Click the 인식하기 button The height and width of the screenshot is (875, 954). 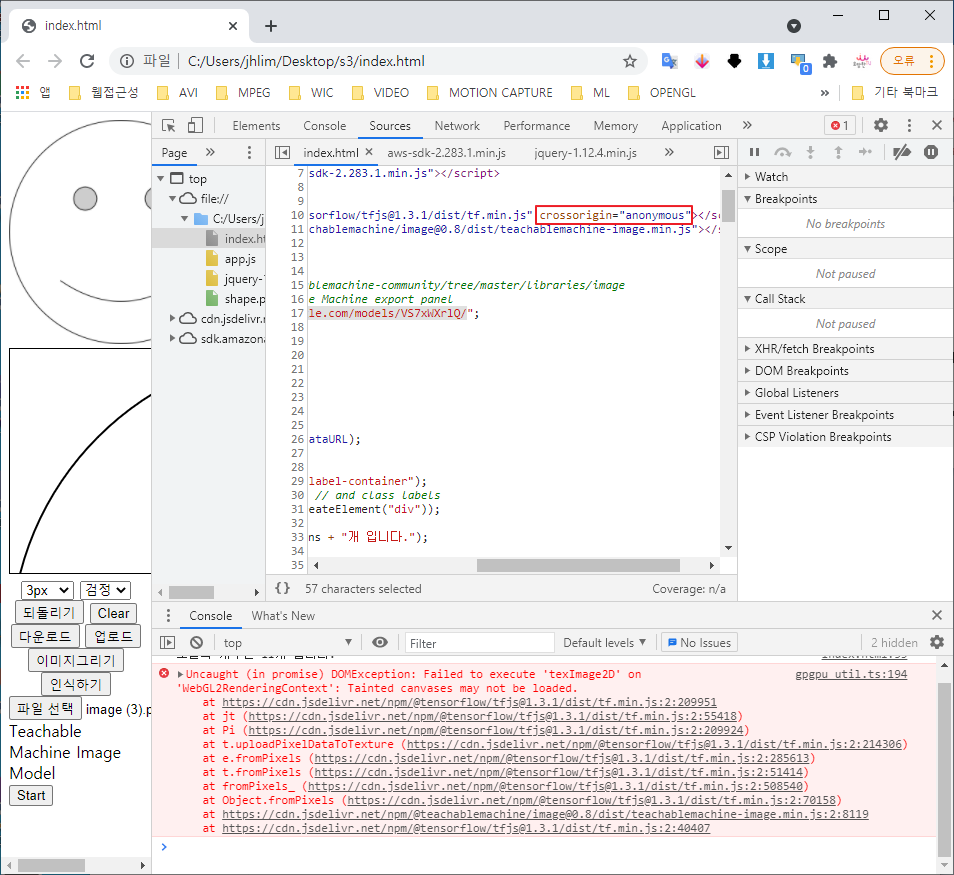pos(76,684)
